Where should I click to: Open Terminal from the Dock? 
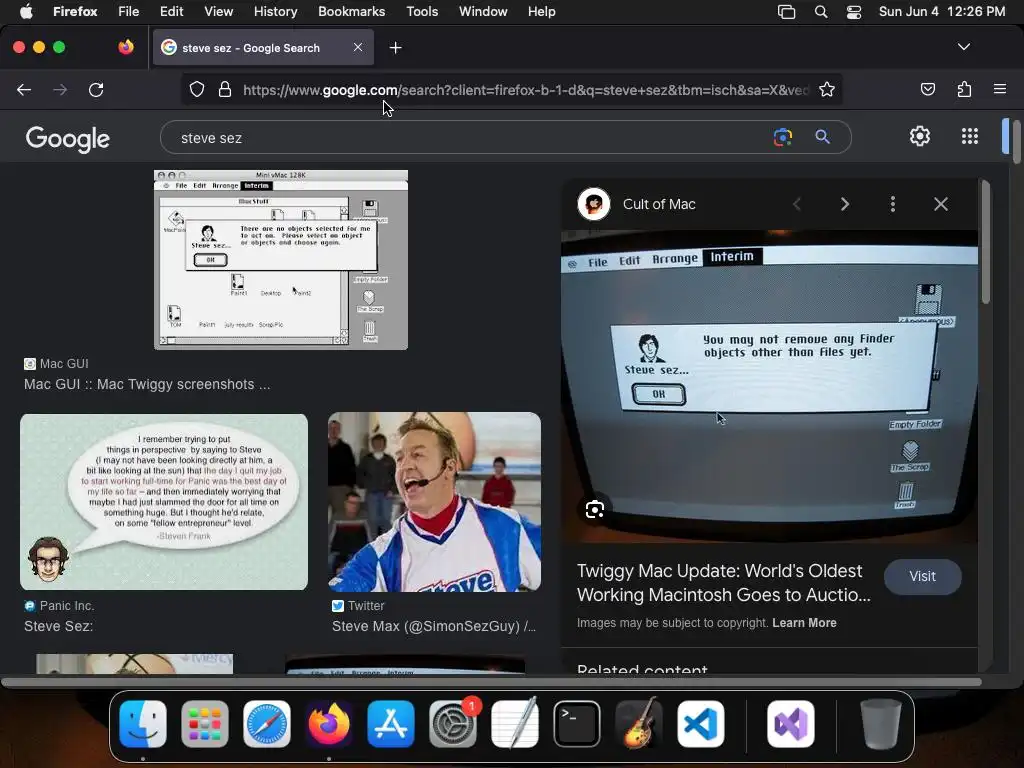(577, 724)
